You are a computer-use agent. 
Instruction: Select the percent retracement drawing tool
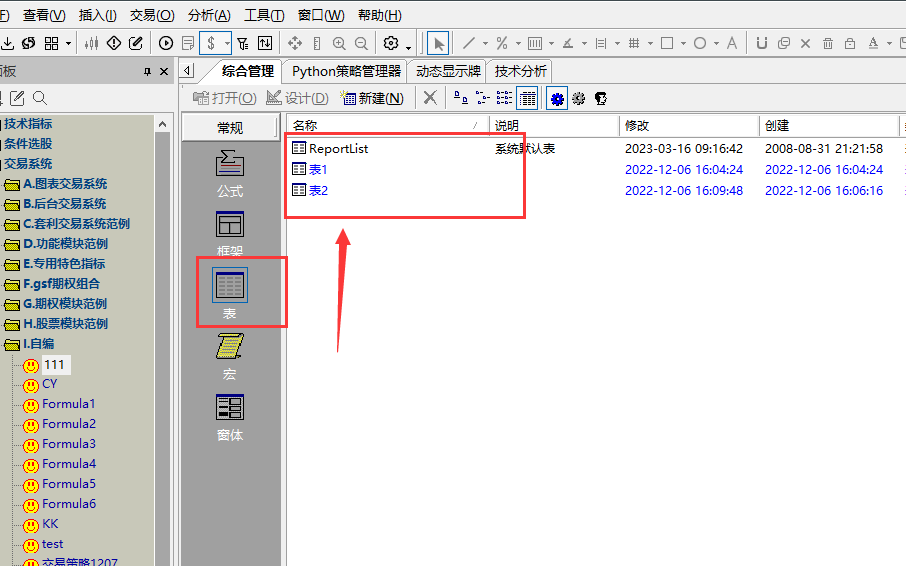pos(502,43)
